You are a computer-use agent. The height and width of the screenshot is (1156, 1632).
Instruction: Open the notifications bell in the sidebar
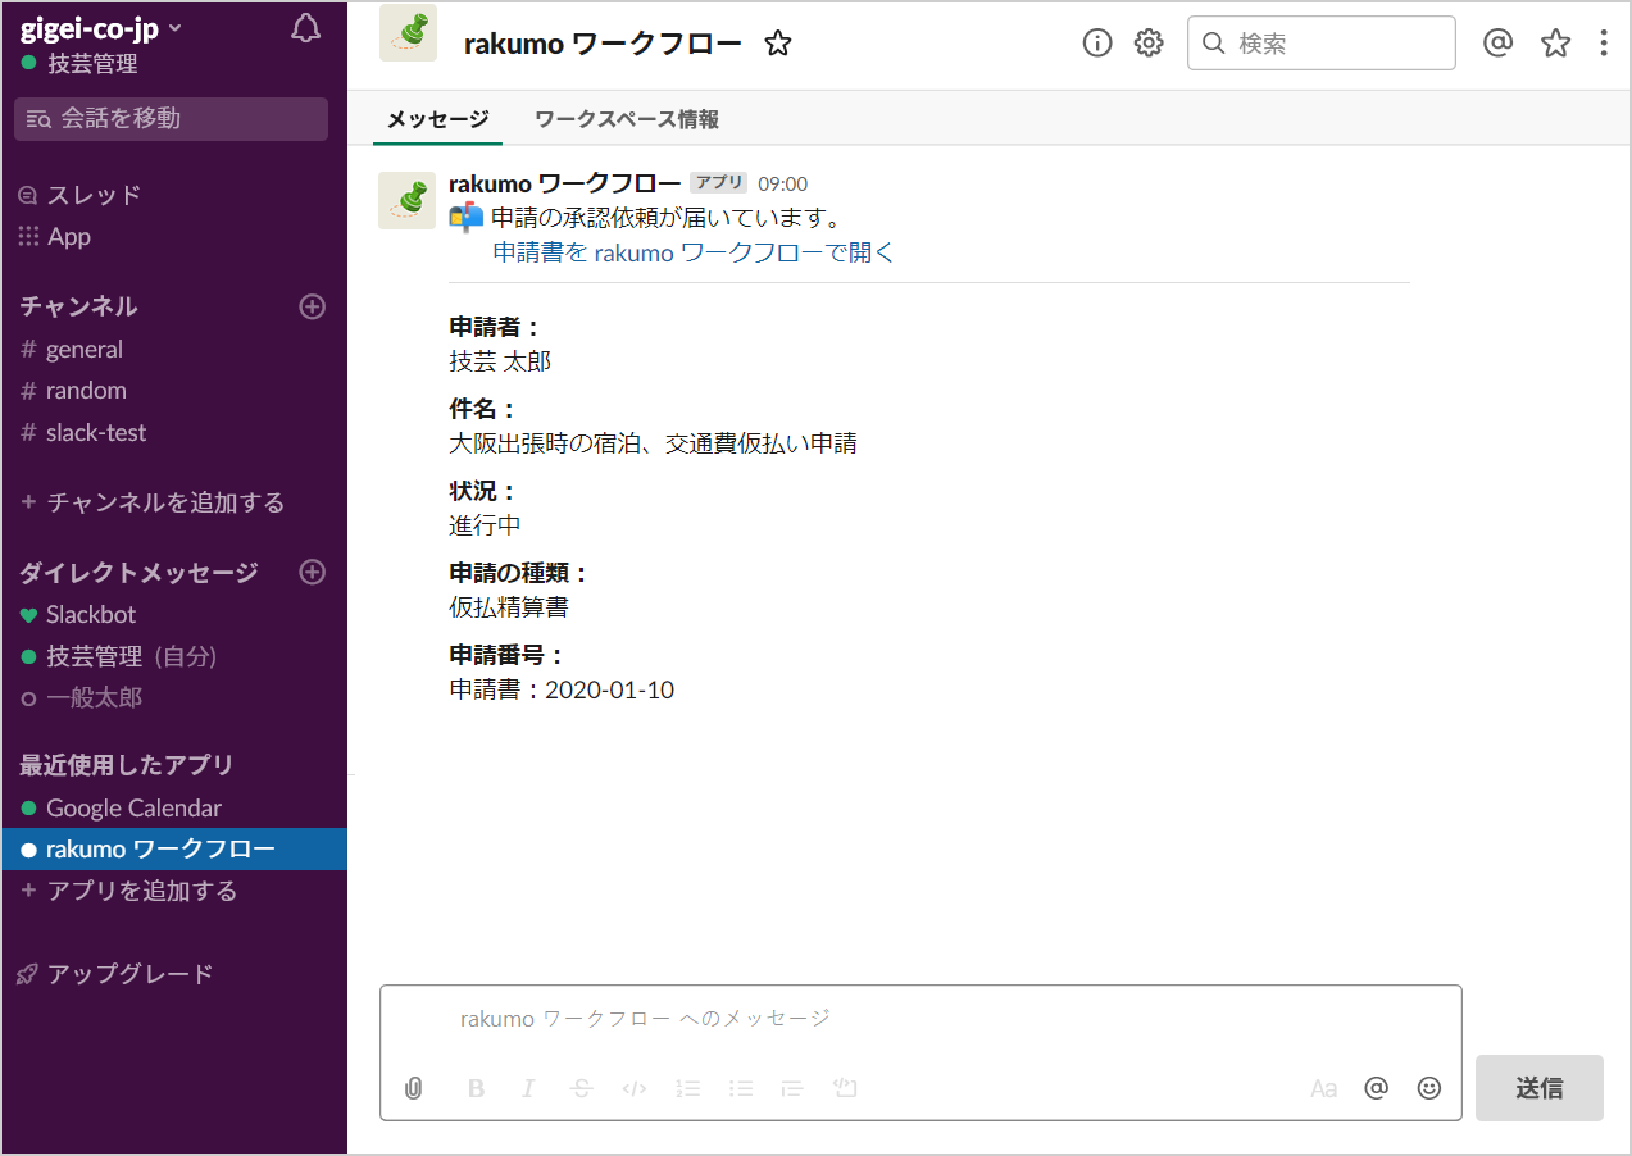306,29
